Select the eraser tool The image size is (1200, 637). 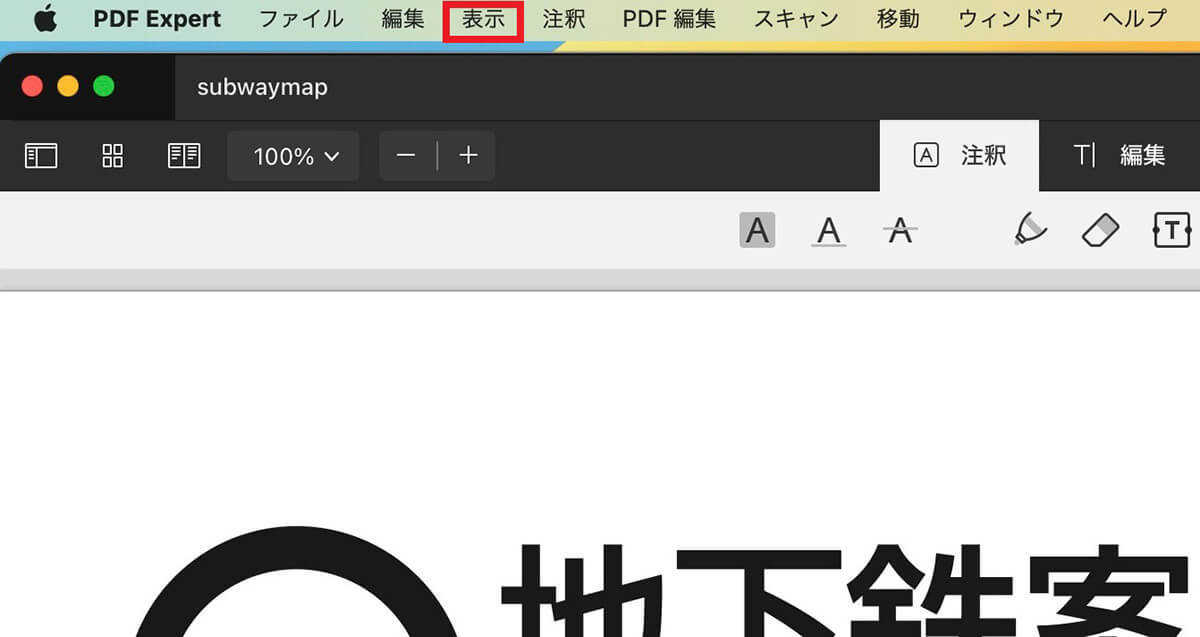(1100, 231)
